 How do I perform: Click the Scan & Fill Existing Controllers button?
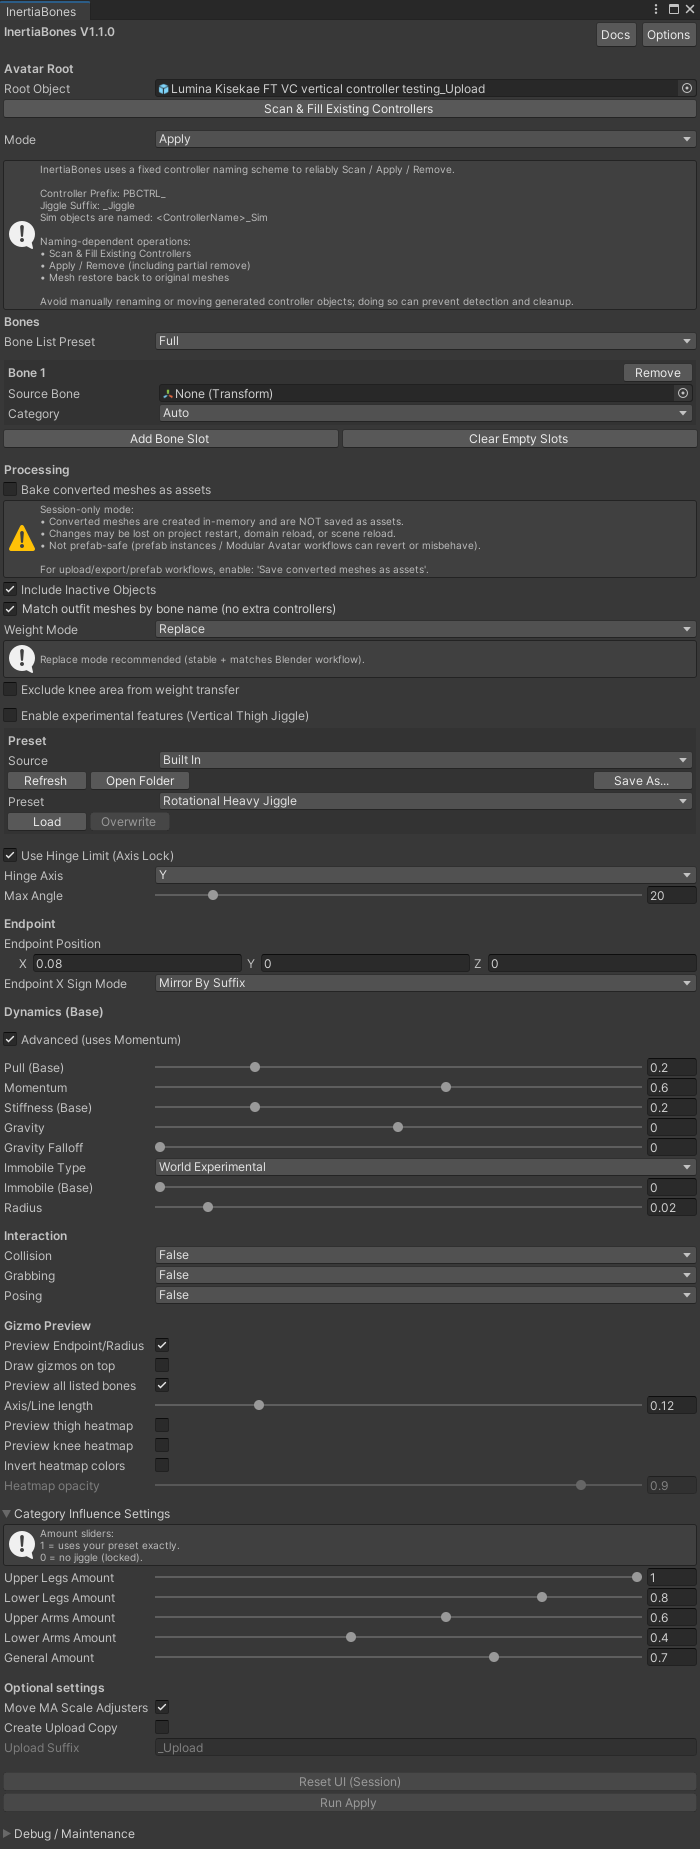348,109
